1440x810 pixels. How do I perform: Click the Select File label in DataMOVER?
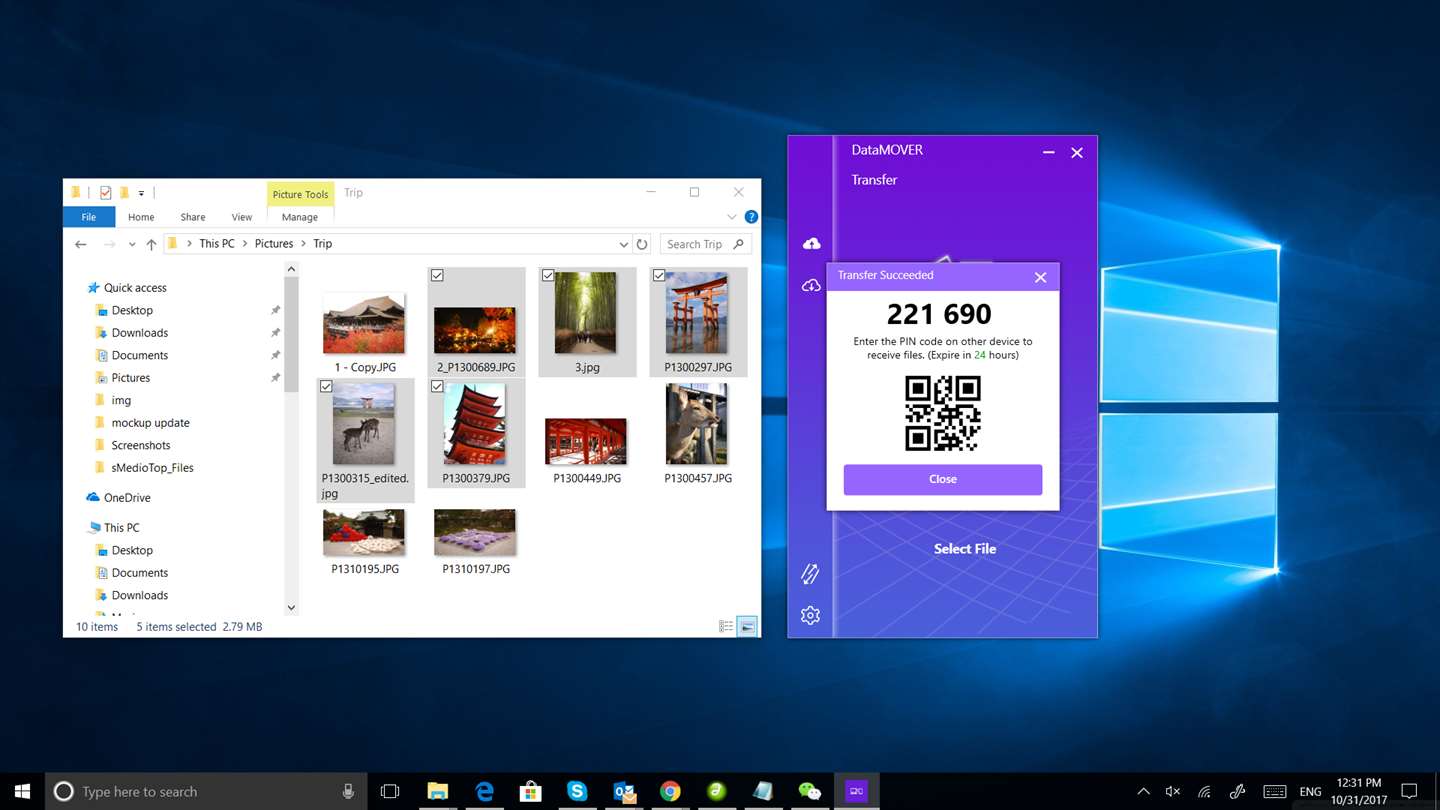(x=965, y=549)
